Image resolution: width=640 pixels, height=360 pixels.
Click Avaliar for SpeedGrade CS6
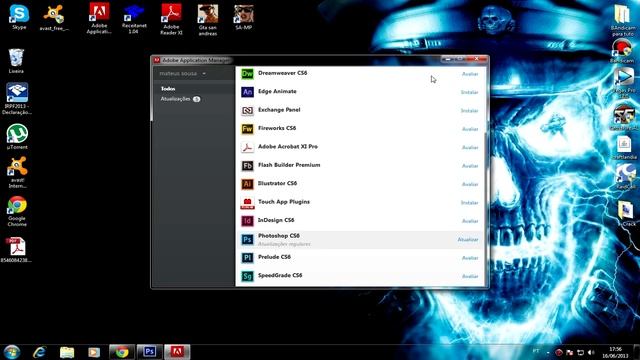[470, 276]
